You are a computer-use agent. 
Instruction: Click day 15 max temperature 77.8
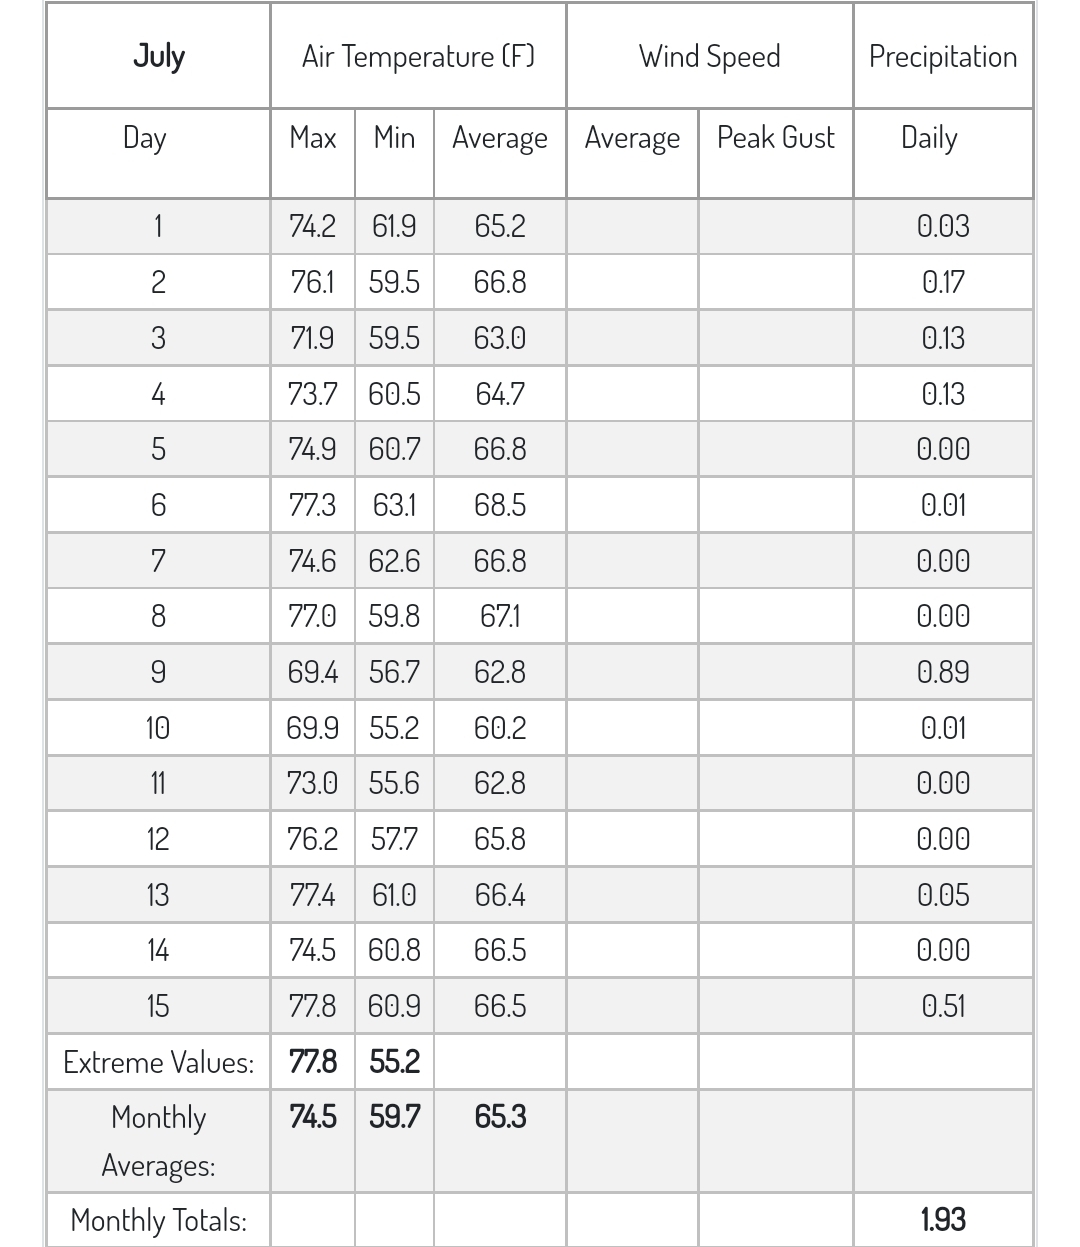click(312, 1006)
